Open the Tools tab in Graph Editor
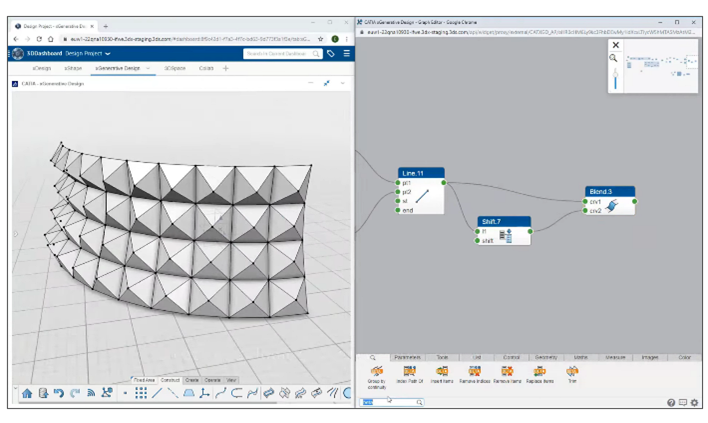 [442, 357]
